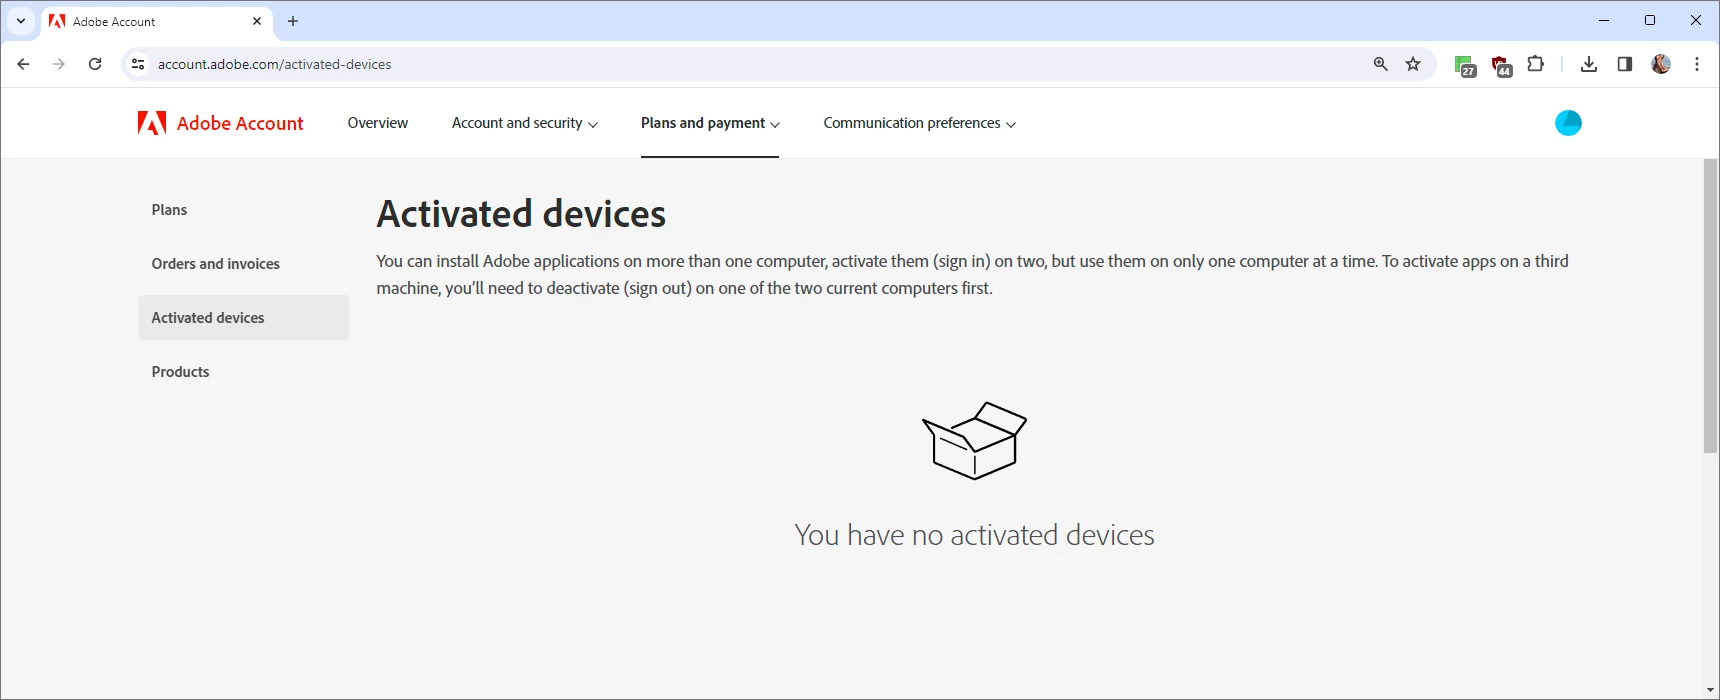Viewport: 1720px width, 700px height.
Task: Open browser Downloads icon
Action: (x=1588, y=64)
